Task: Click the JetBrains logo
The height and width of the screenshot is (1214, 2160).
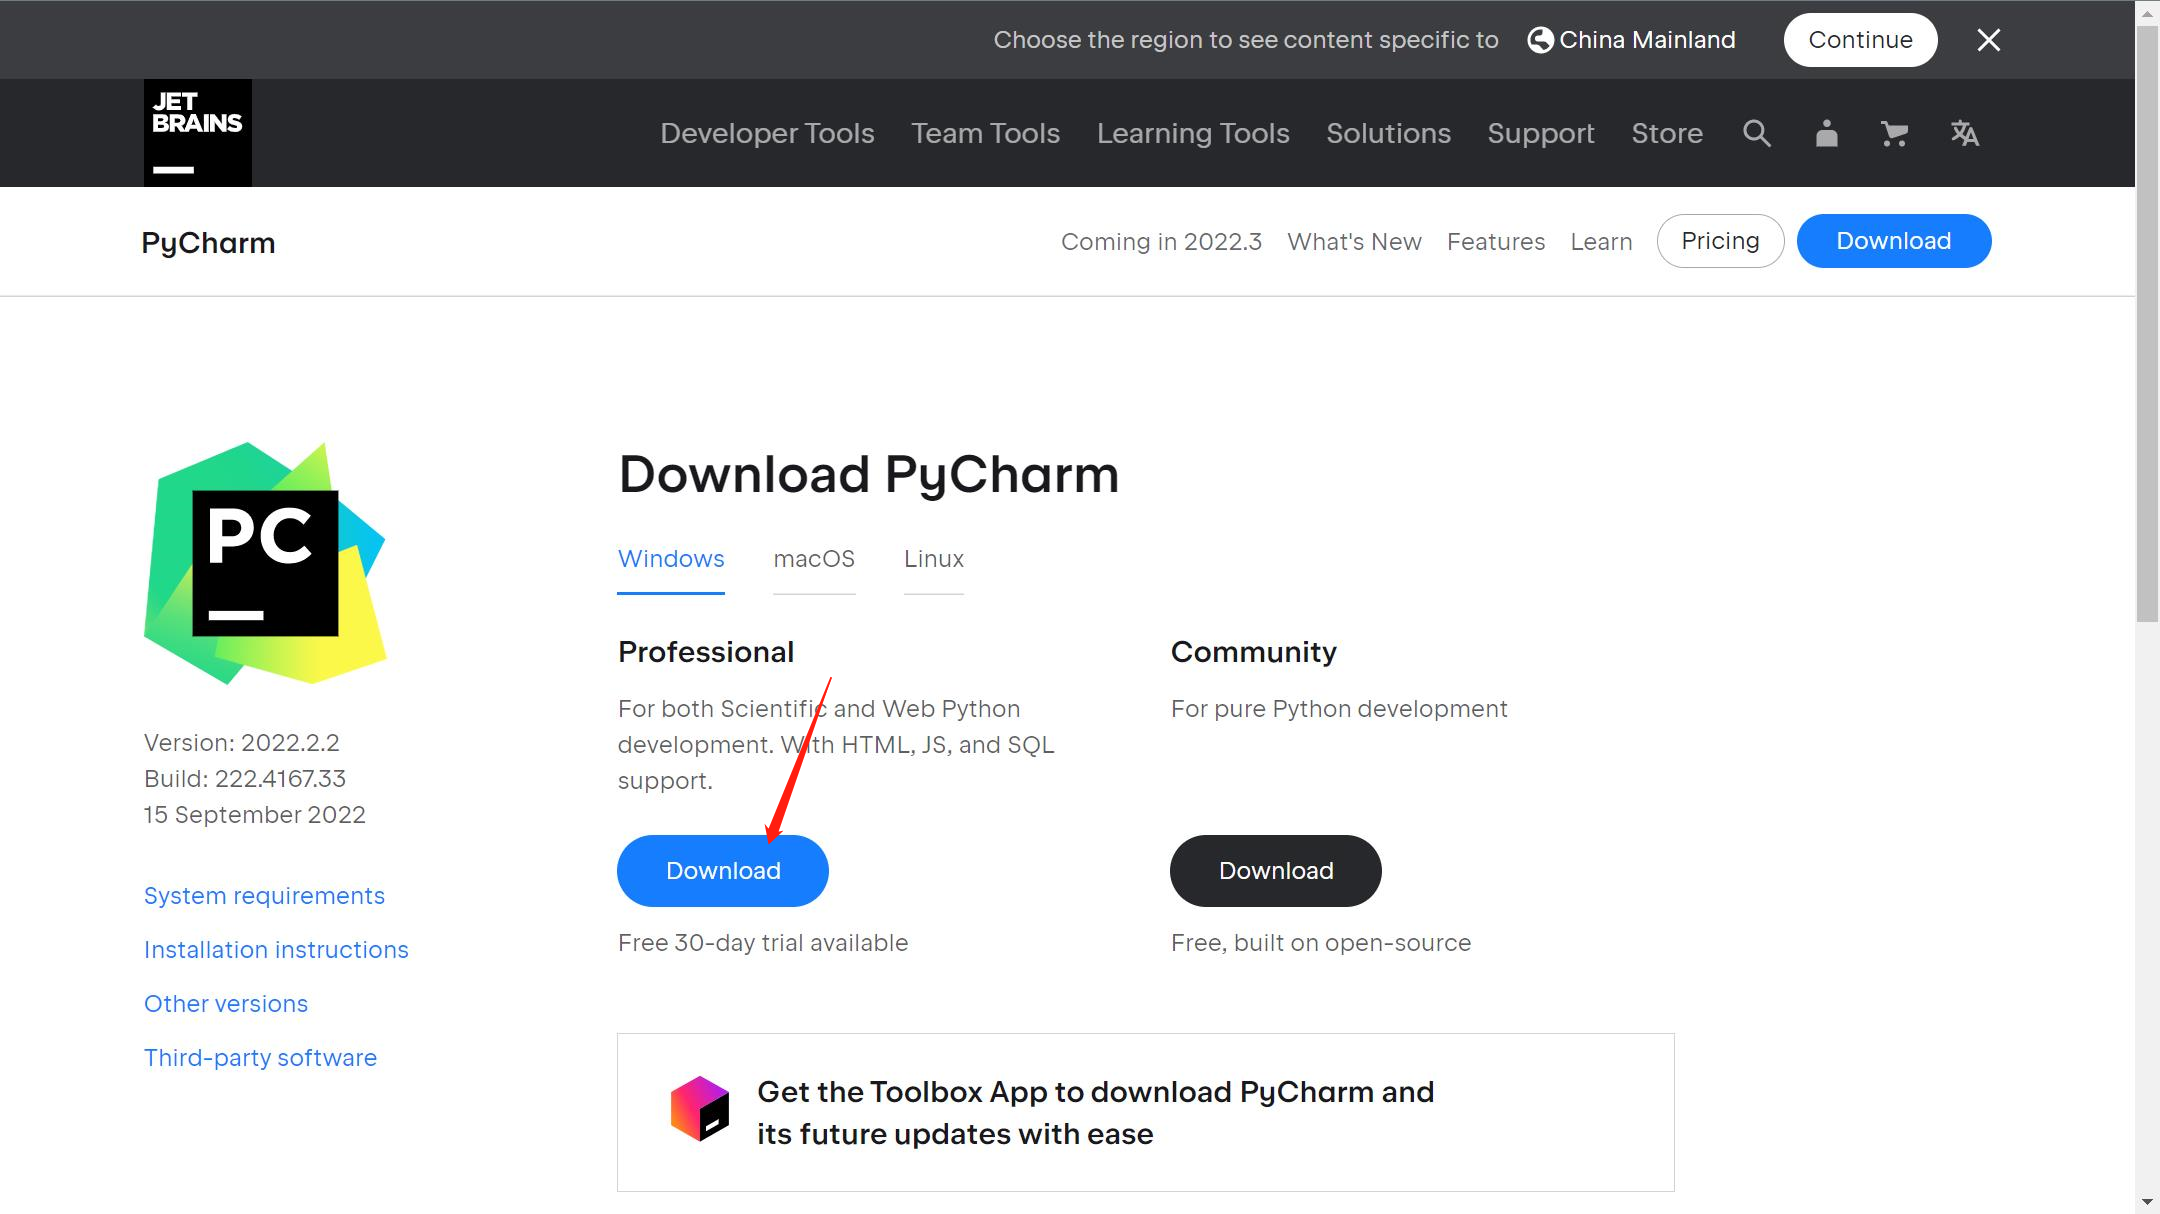Action: tap(197, 133)
